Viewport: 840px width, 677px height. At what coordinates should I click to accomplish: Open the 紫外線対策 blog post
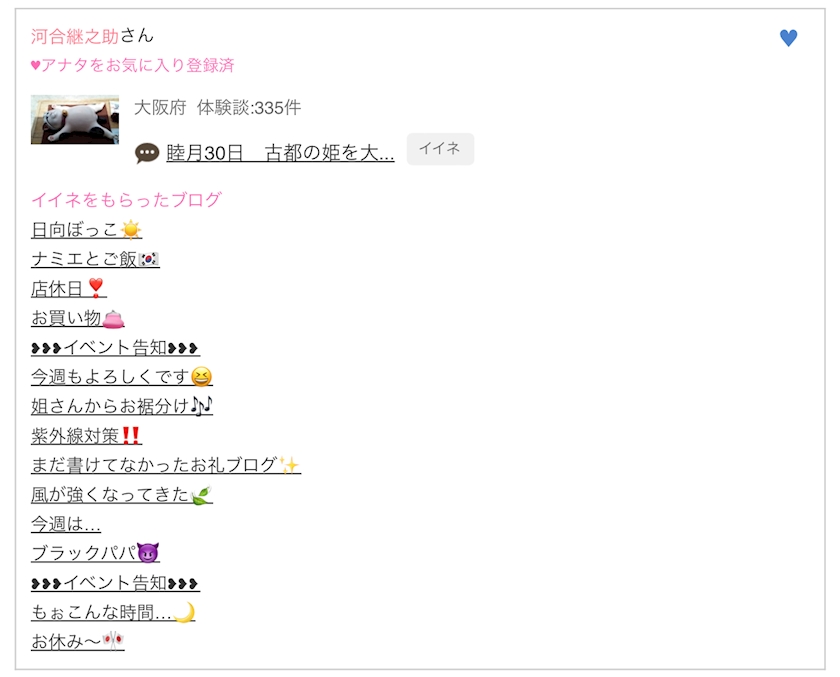click(87, 435)
